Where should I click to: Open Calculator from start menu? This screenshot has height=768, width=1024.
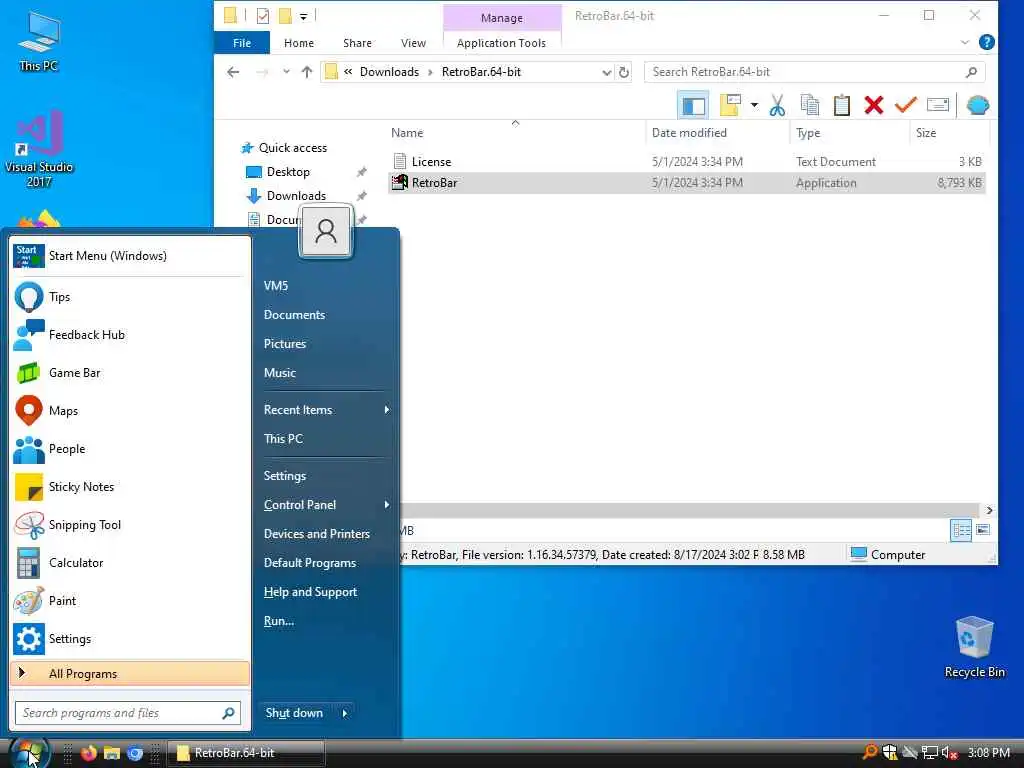point(130,562)
